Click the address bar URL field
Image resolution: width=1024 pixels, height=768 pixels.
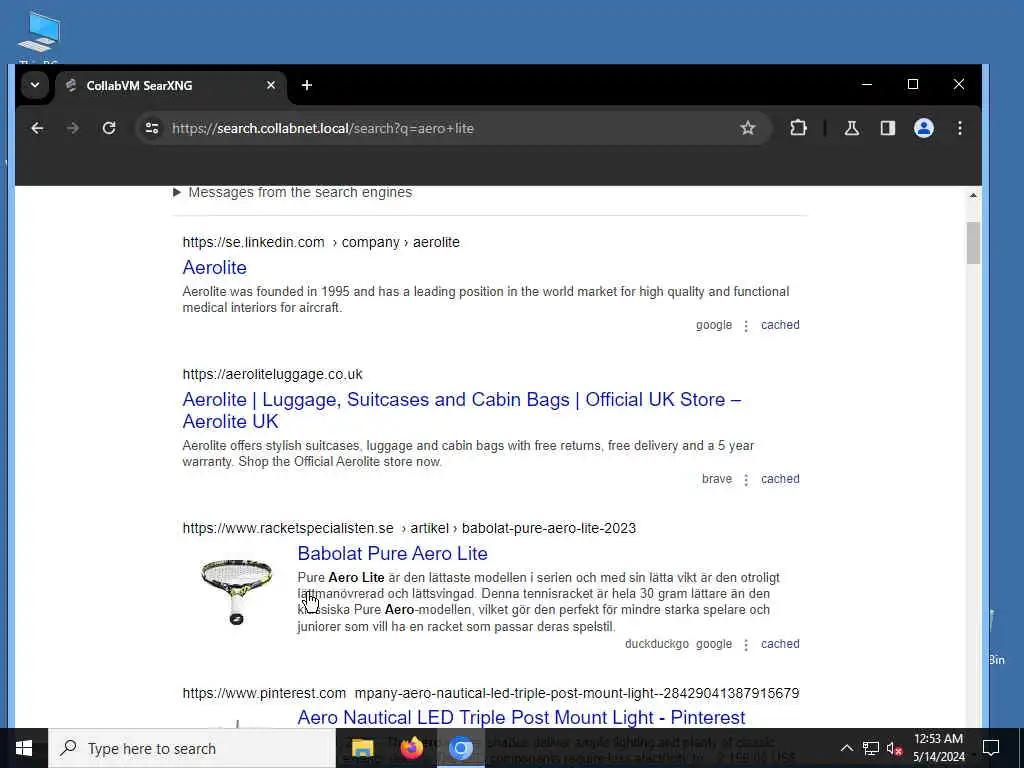[x=451, y=128]
